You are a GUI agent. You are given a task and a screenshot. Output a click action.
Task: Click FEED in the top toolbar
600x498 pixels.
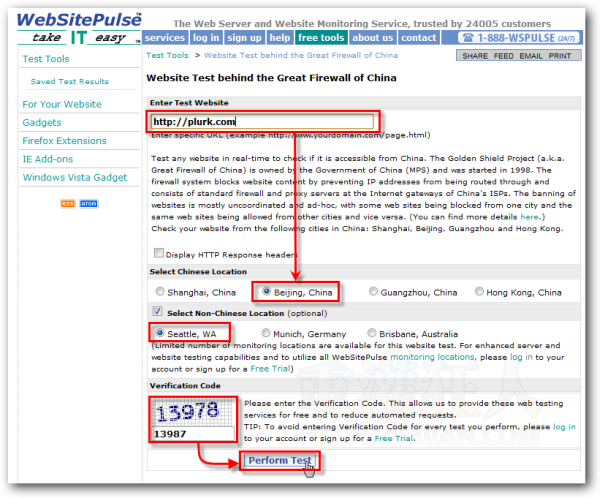click(504, 56)
